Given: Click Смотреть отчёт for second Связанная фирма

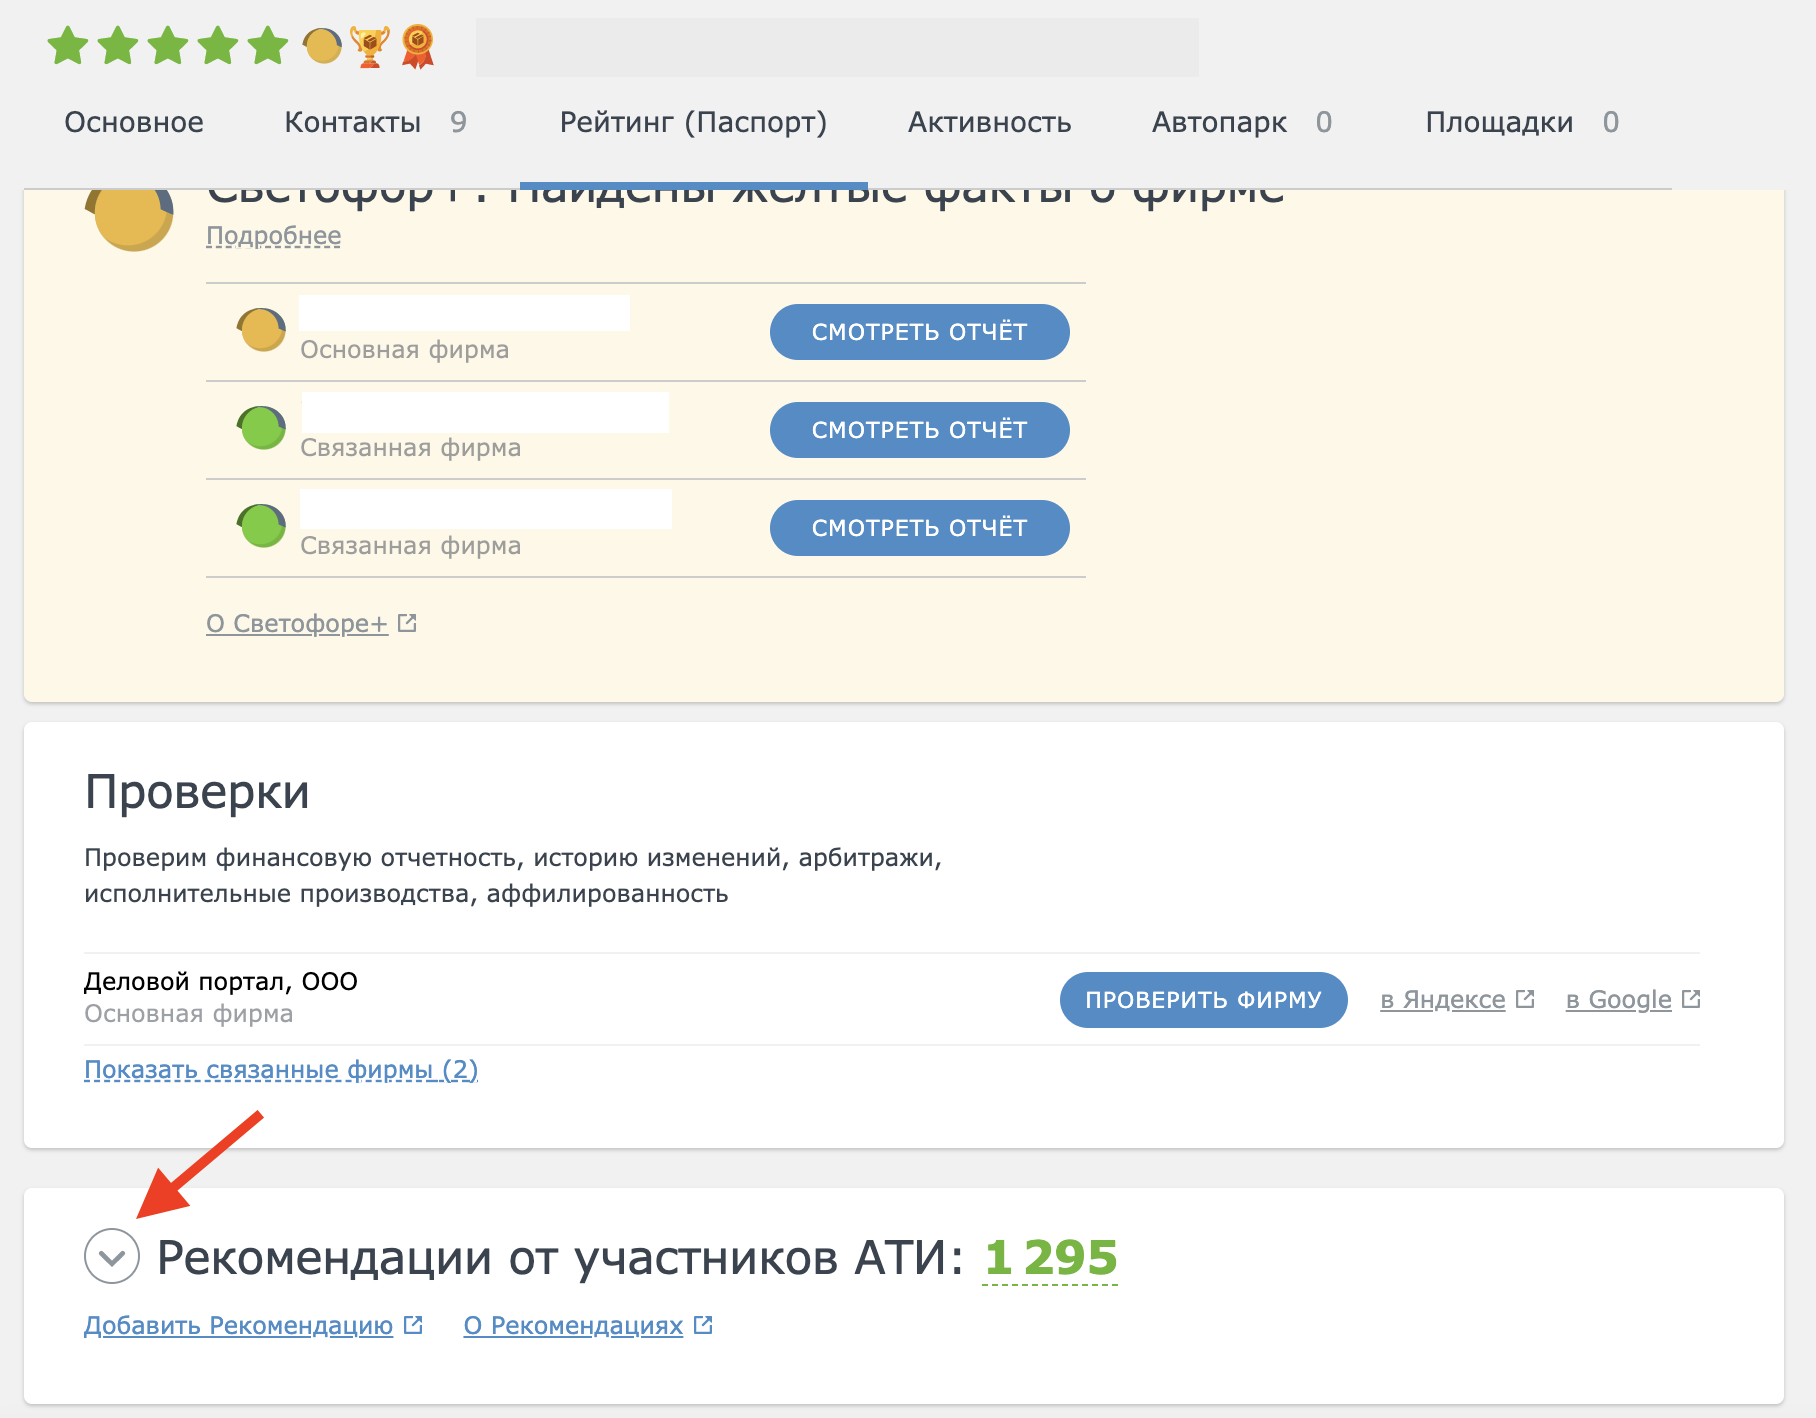Looking at the screenshot, I should coord(920,528).
